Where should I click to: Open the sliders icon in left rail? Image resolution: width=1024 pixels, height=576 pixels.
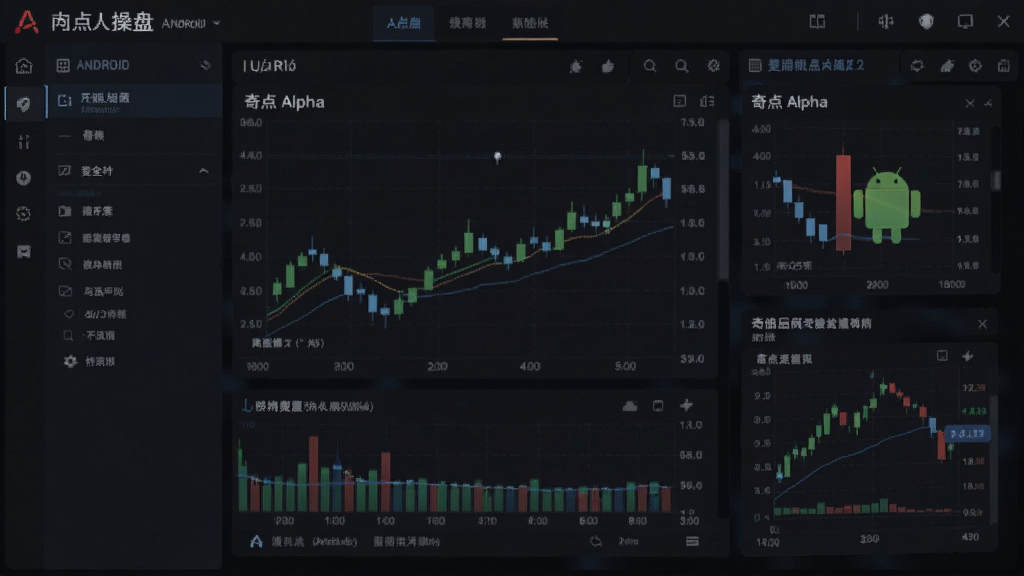point(24,141)
